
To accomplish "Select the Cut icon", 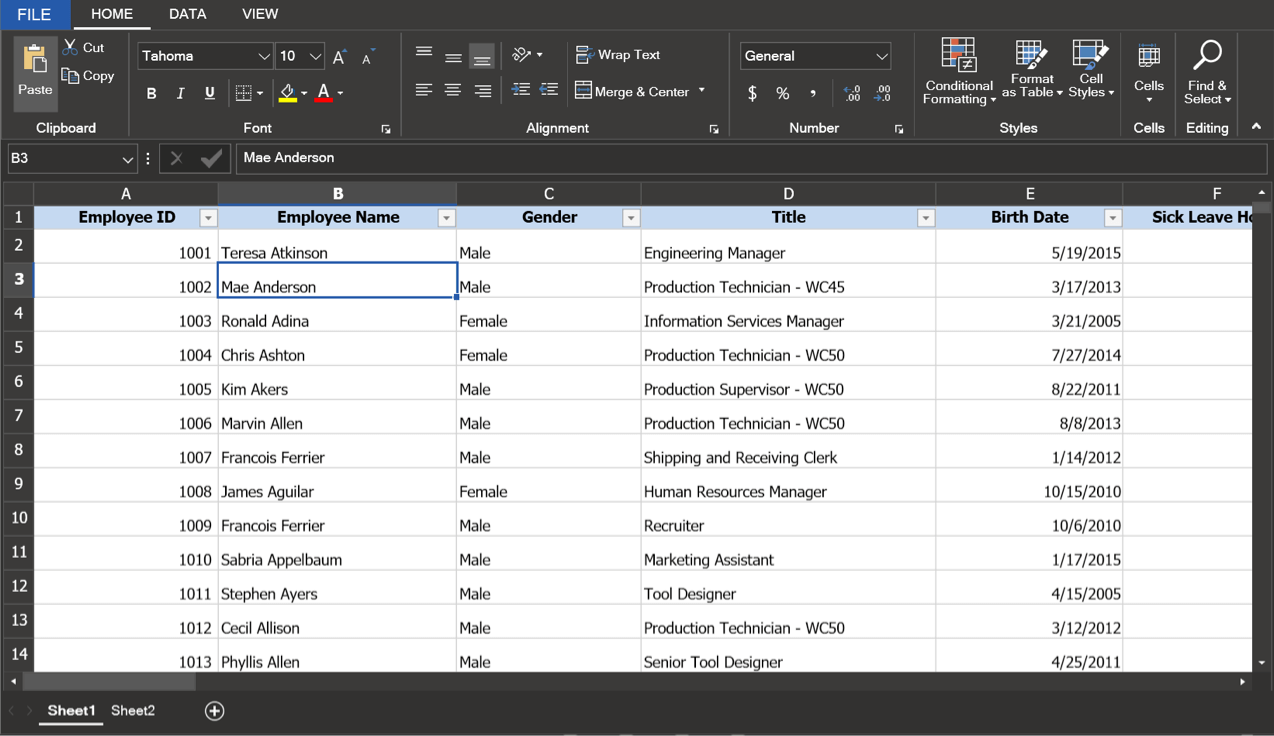I will (72, 47).
